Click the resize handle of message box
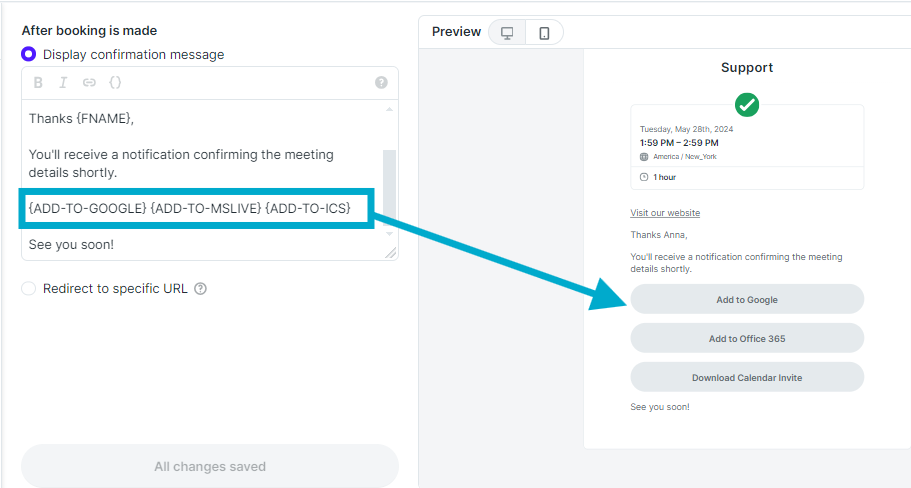The width and height of the screenshot is (911, 488). click(x=391, y=253)
